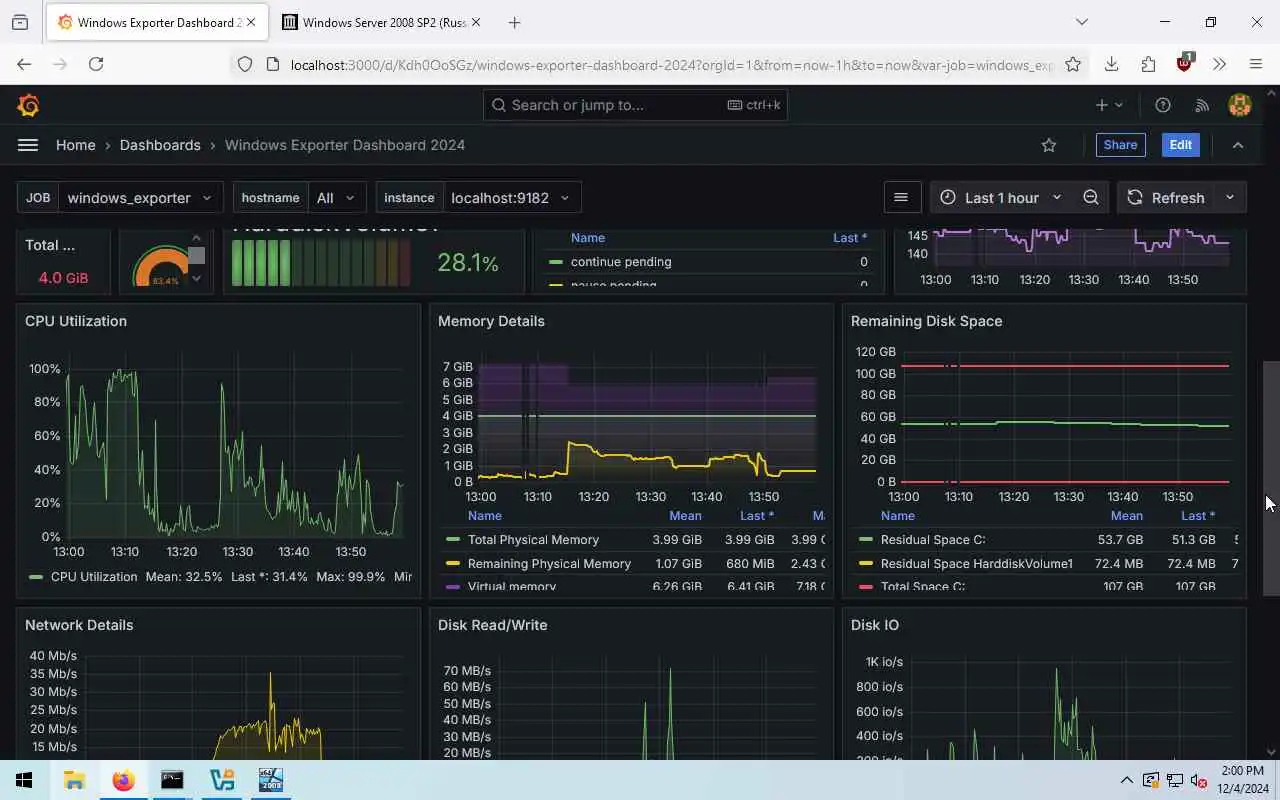List all tabs dropdown arrow
This screenshot has width=1280, height=800.
(x=1081, y=22)
